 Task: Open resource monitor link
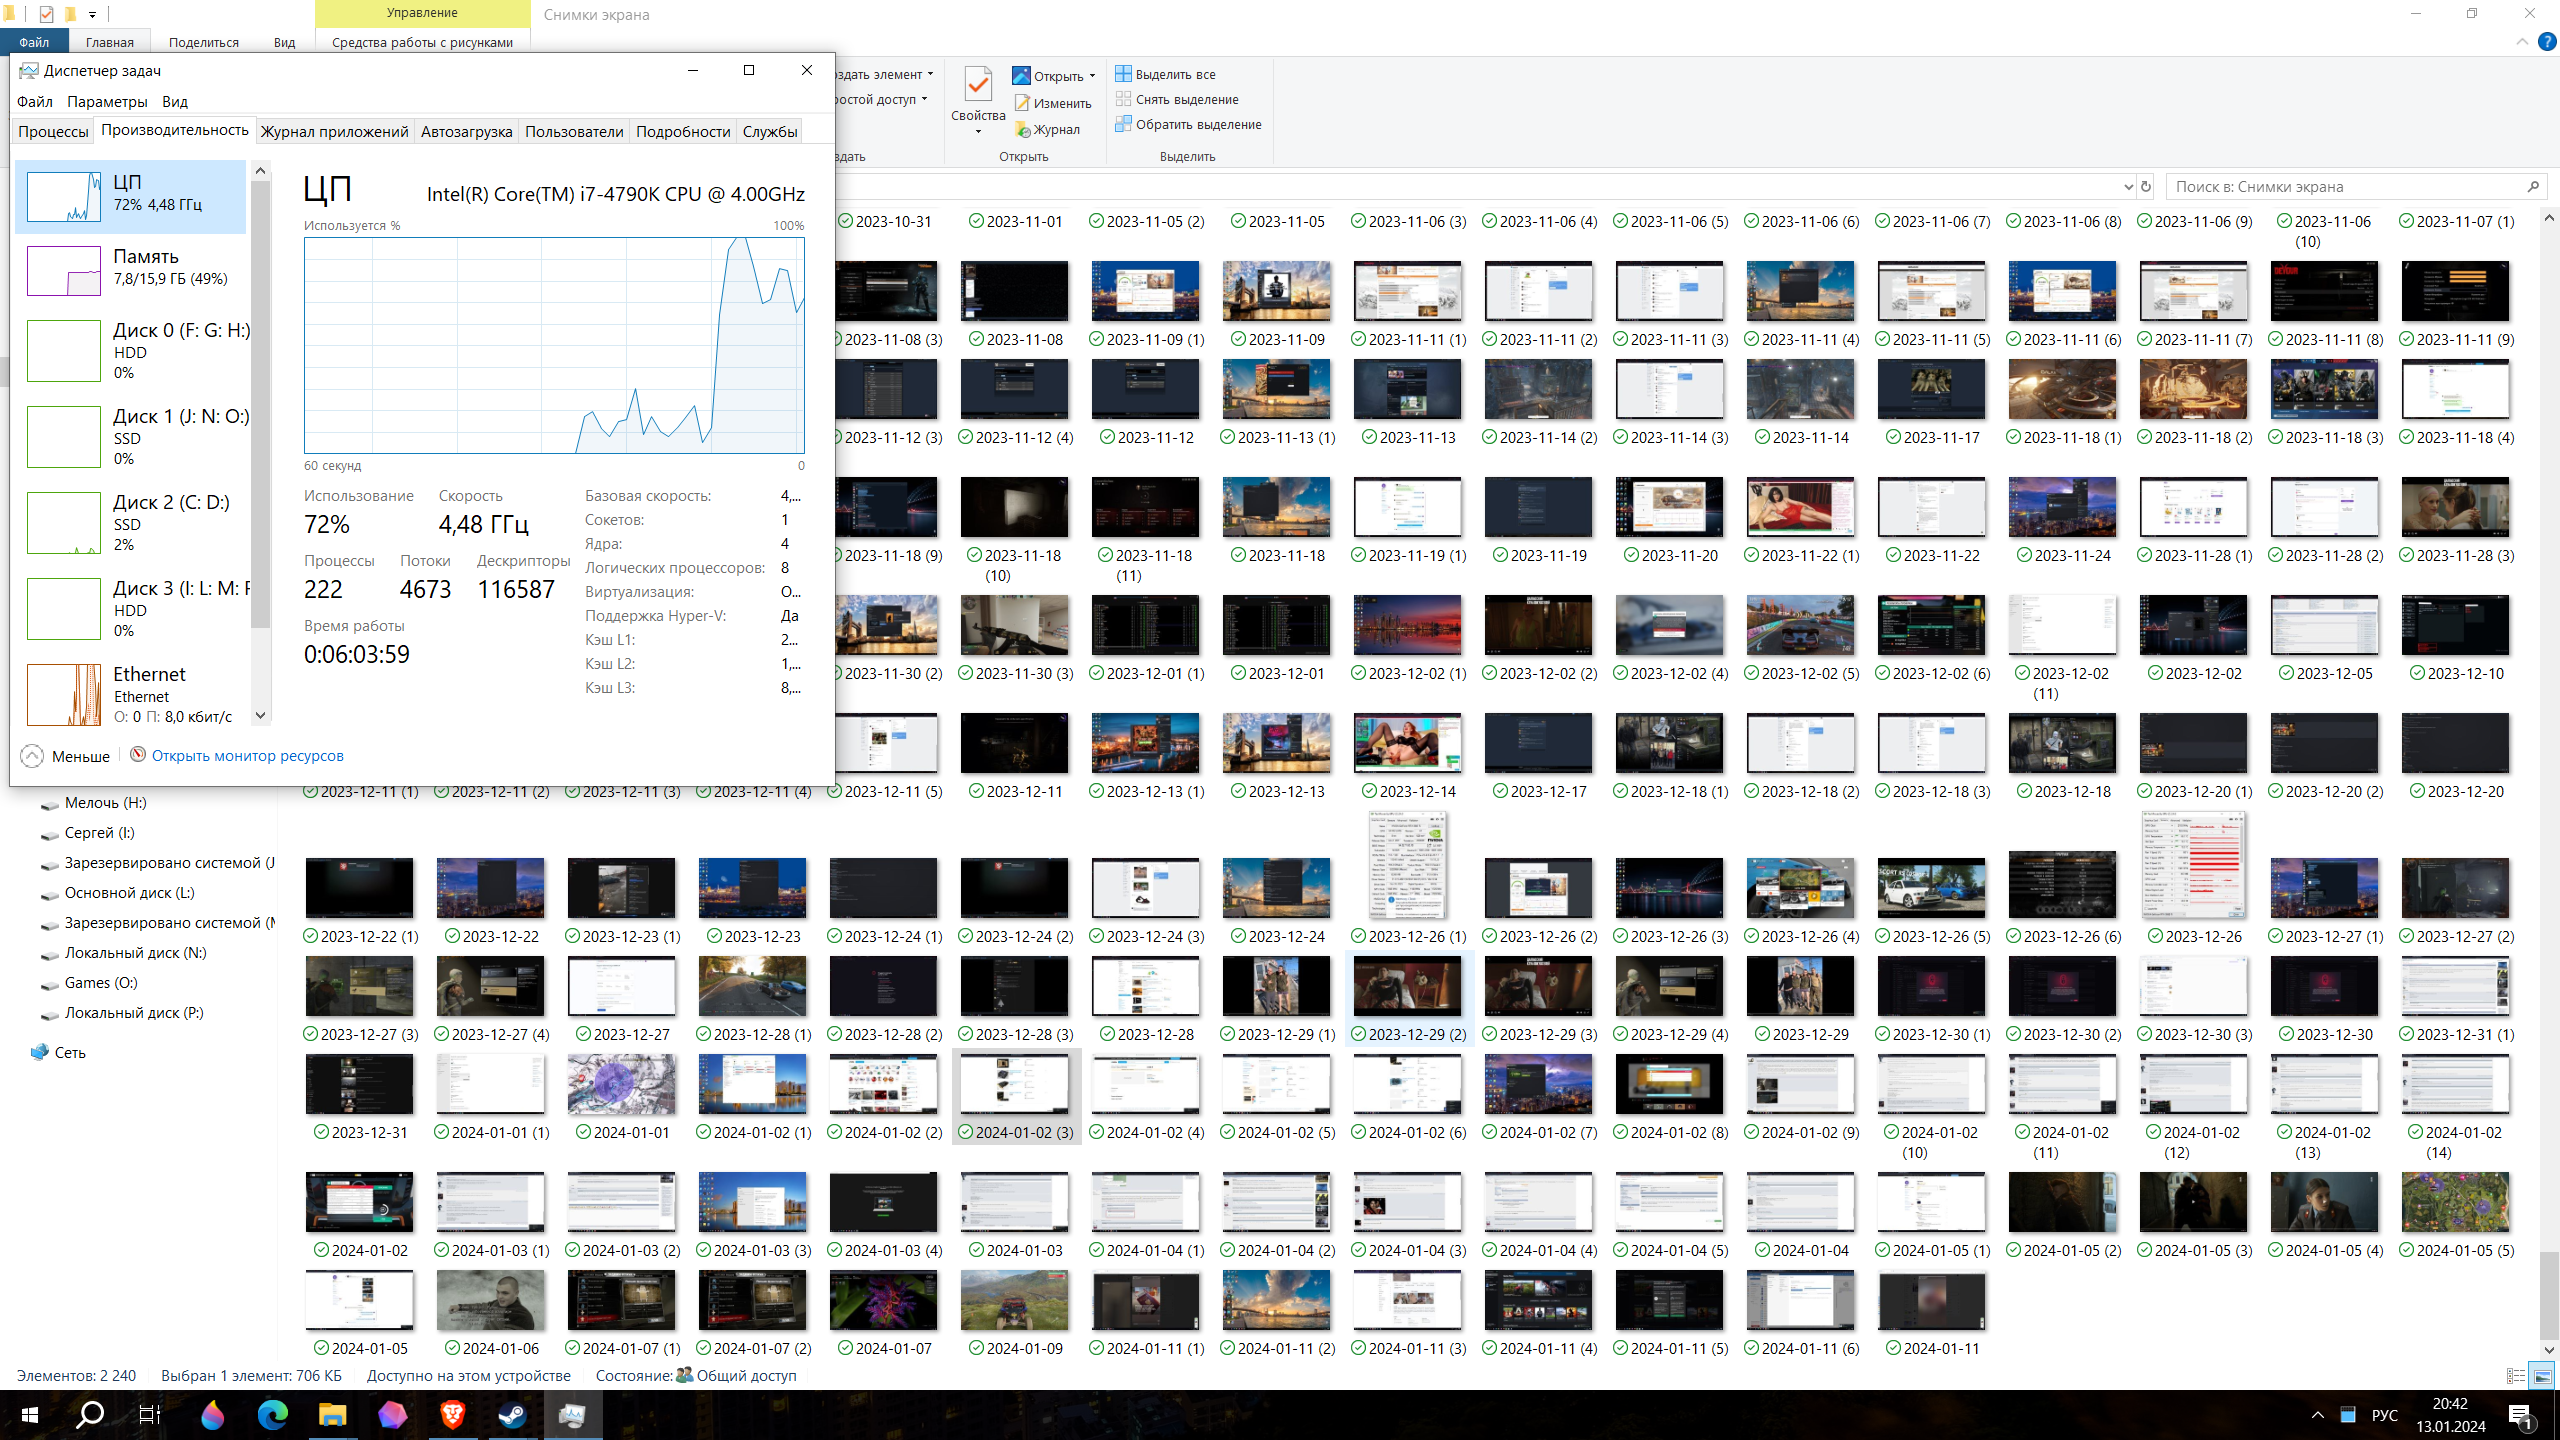pos(247,756)
